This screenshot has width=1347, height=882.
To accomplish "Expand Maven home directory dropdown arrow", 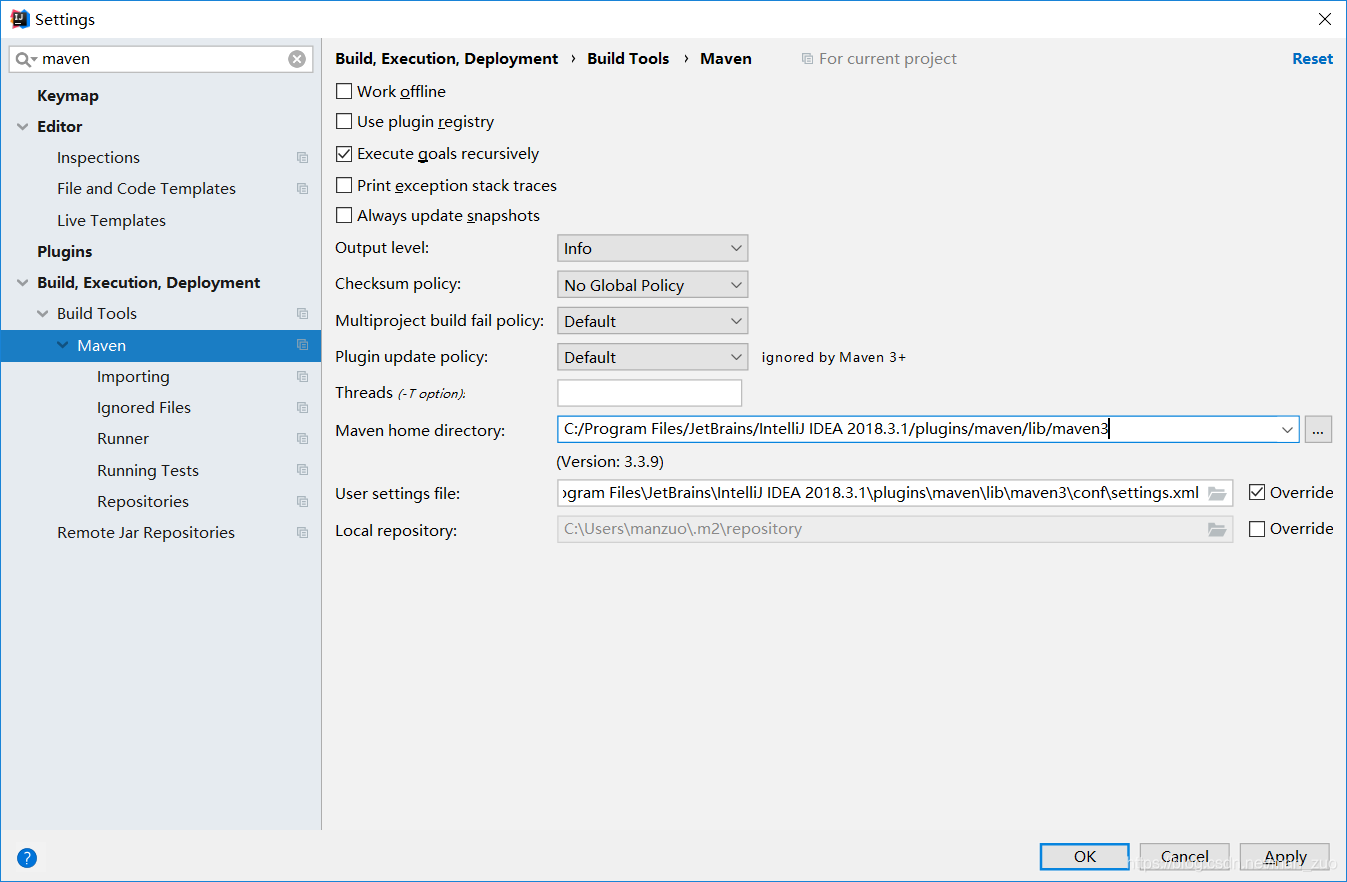I will tap(1287, 430).
